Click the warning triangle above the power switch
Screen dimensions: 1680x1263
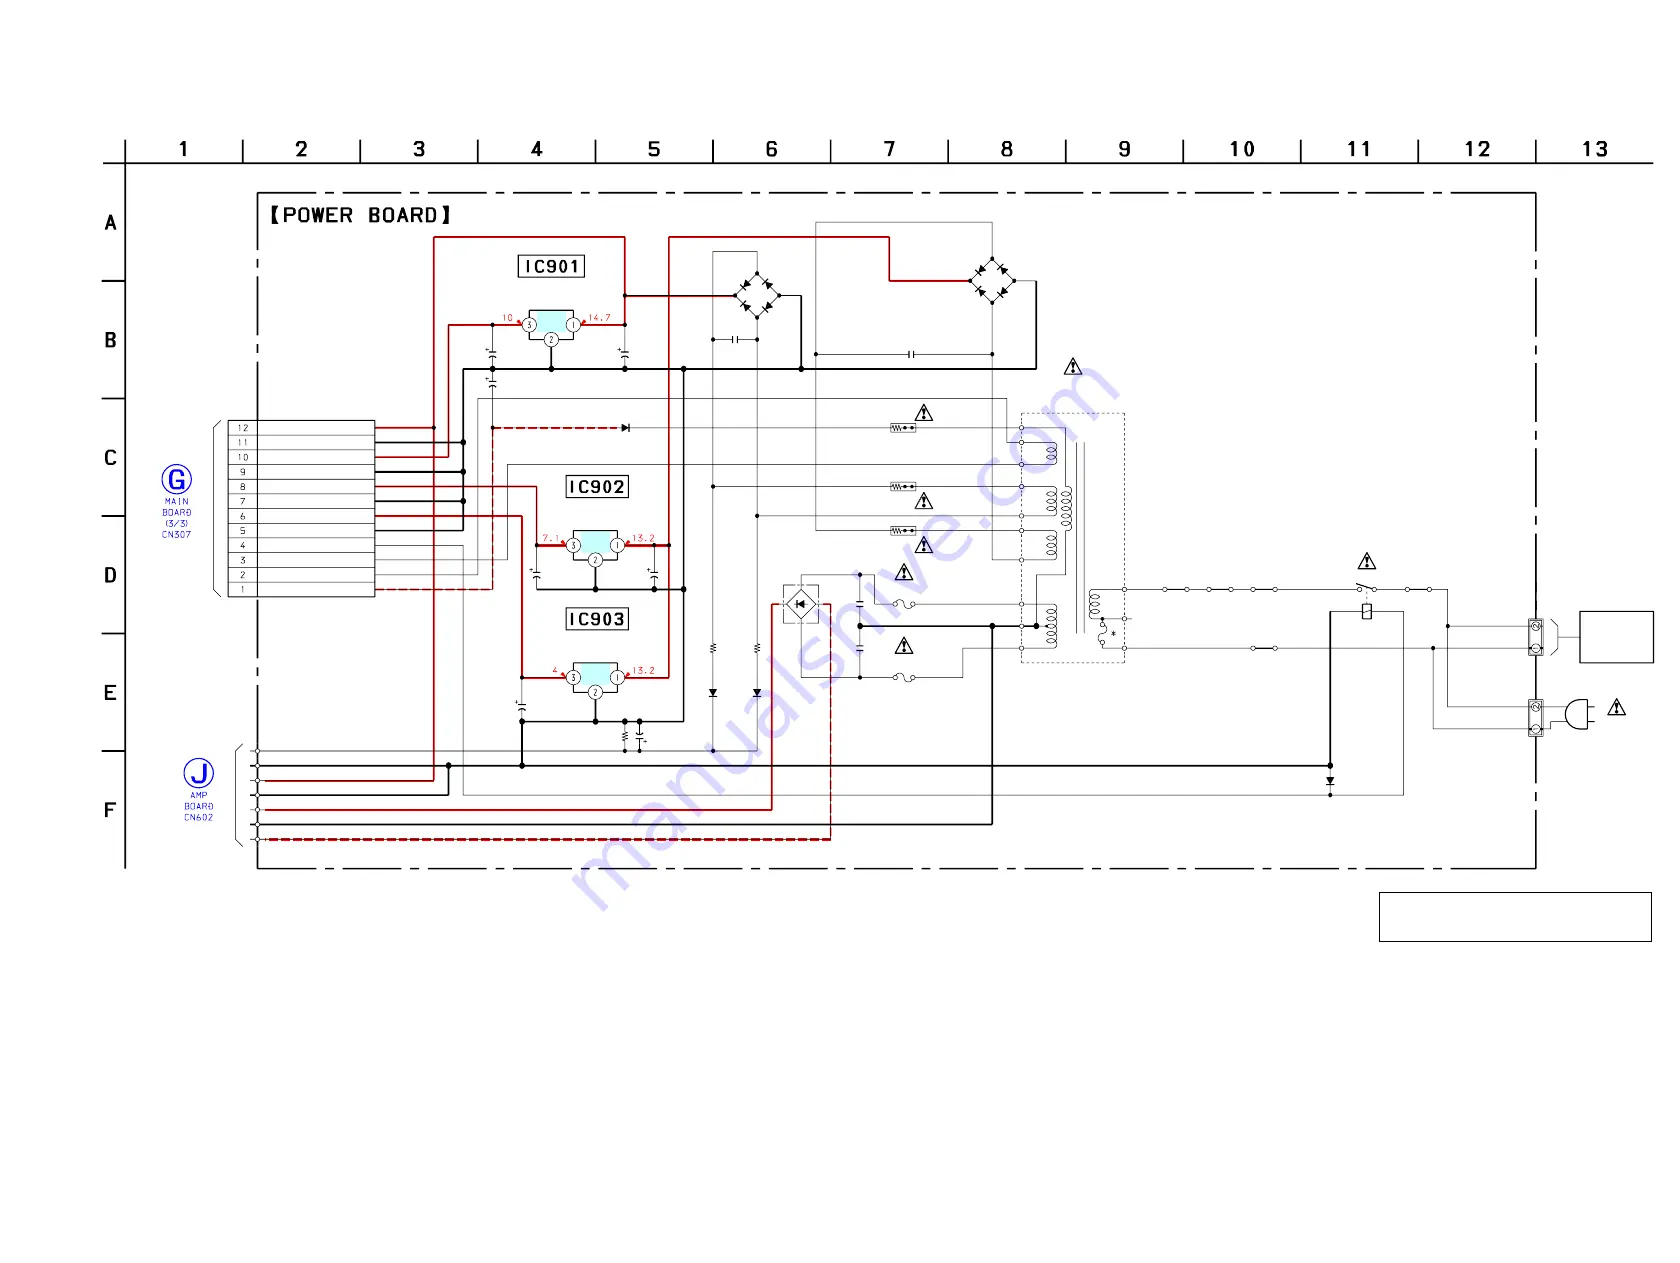(1367, 562)
